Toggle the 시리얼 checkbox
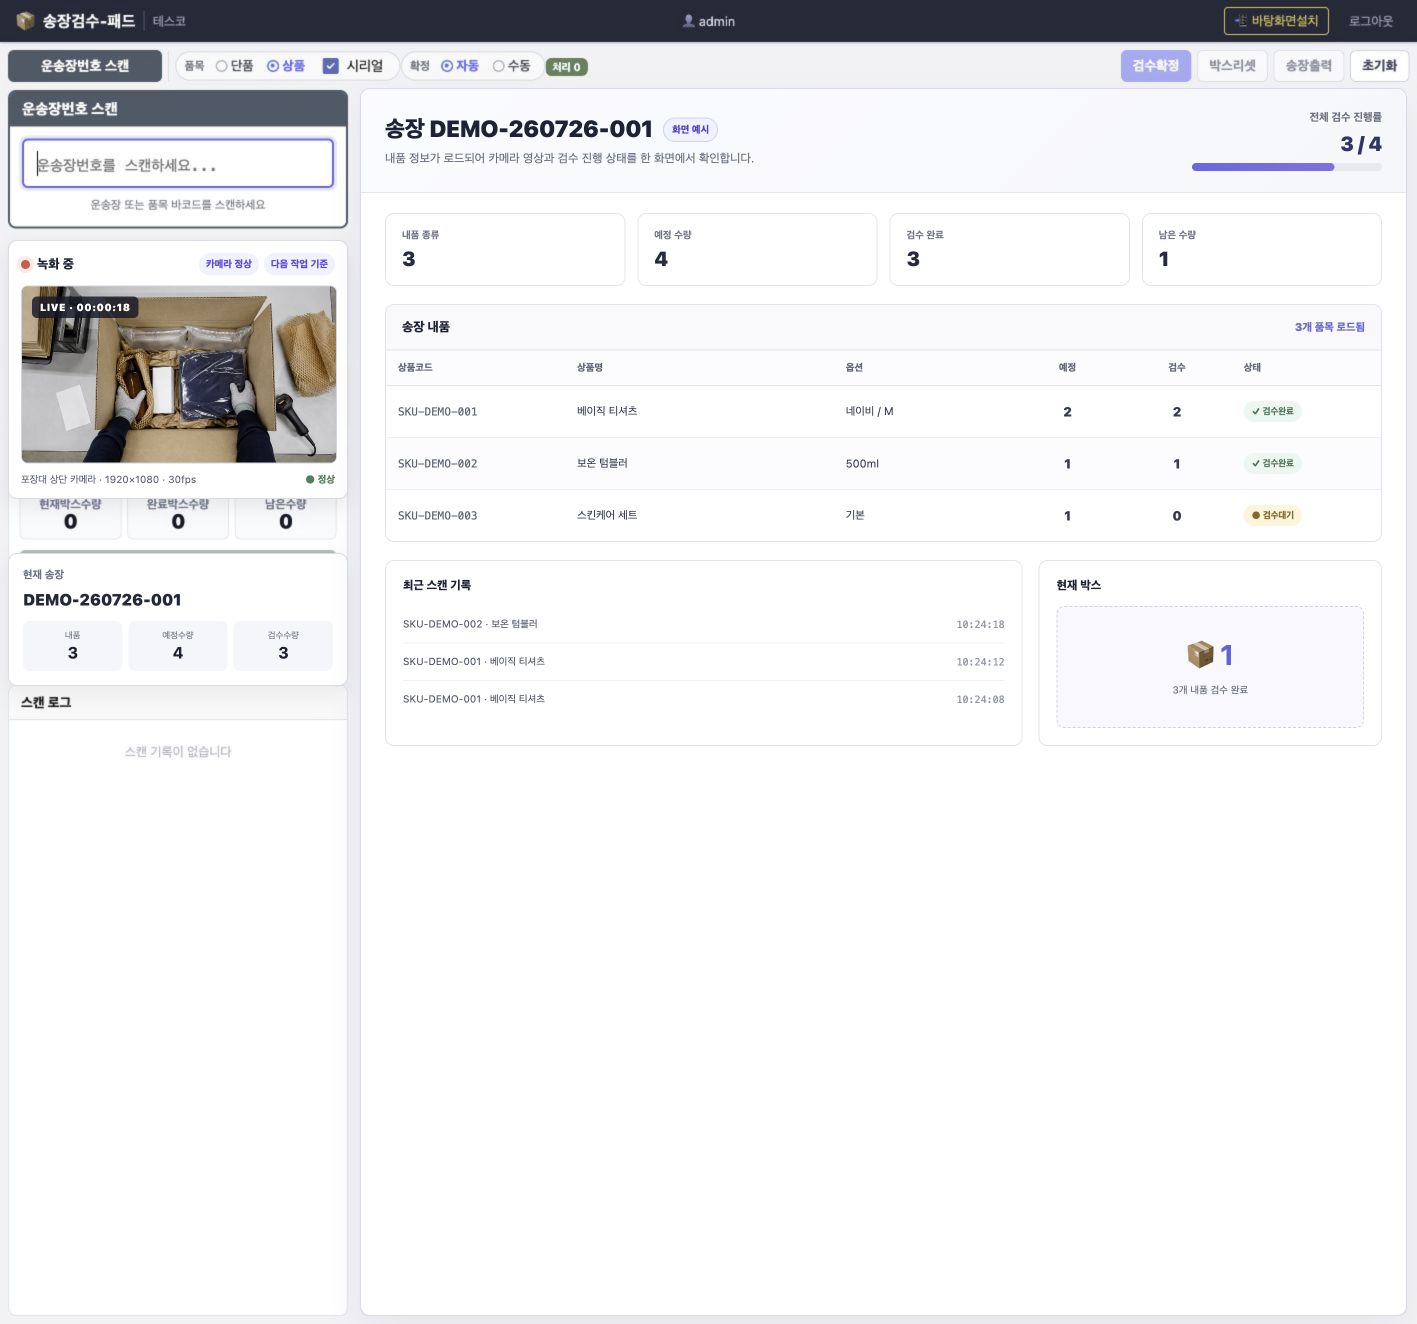 [330, 66]
